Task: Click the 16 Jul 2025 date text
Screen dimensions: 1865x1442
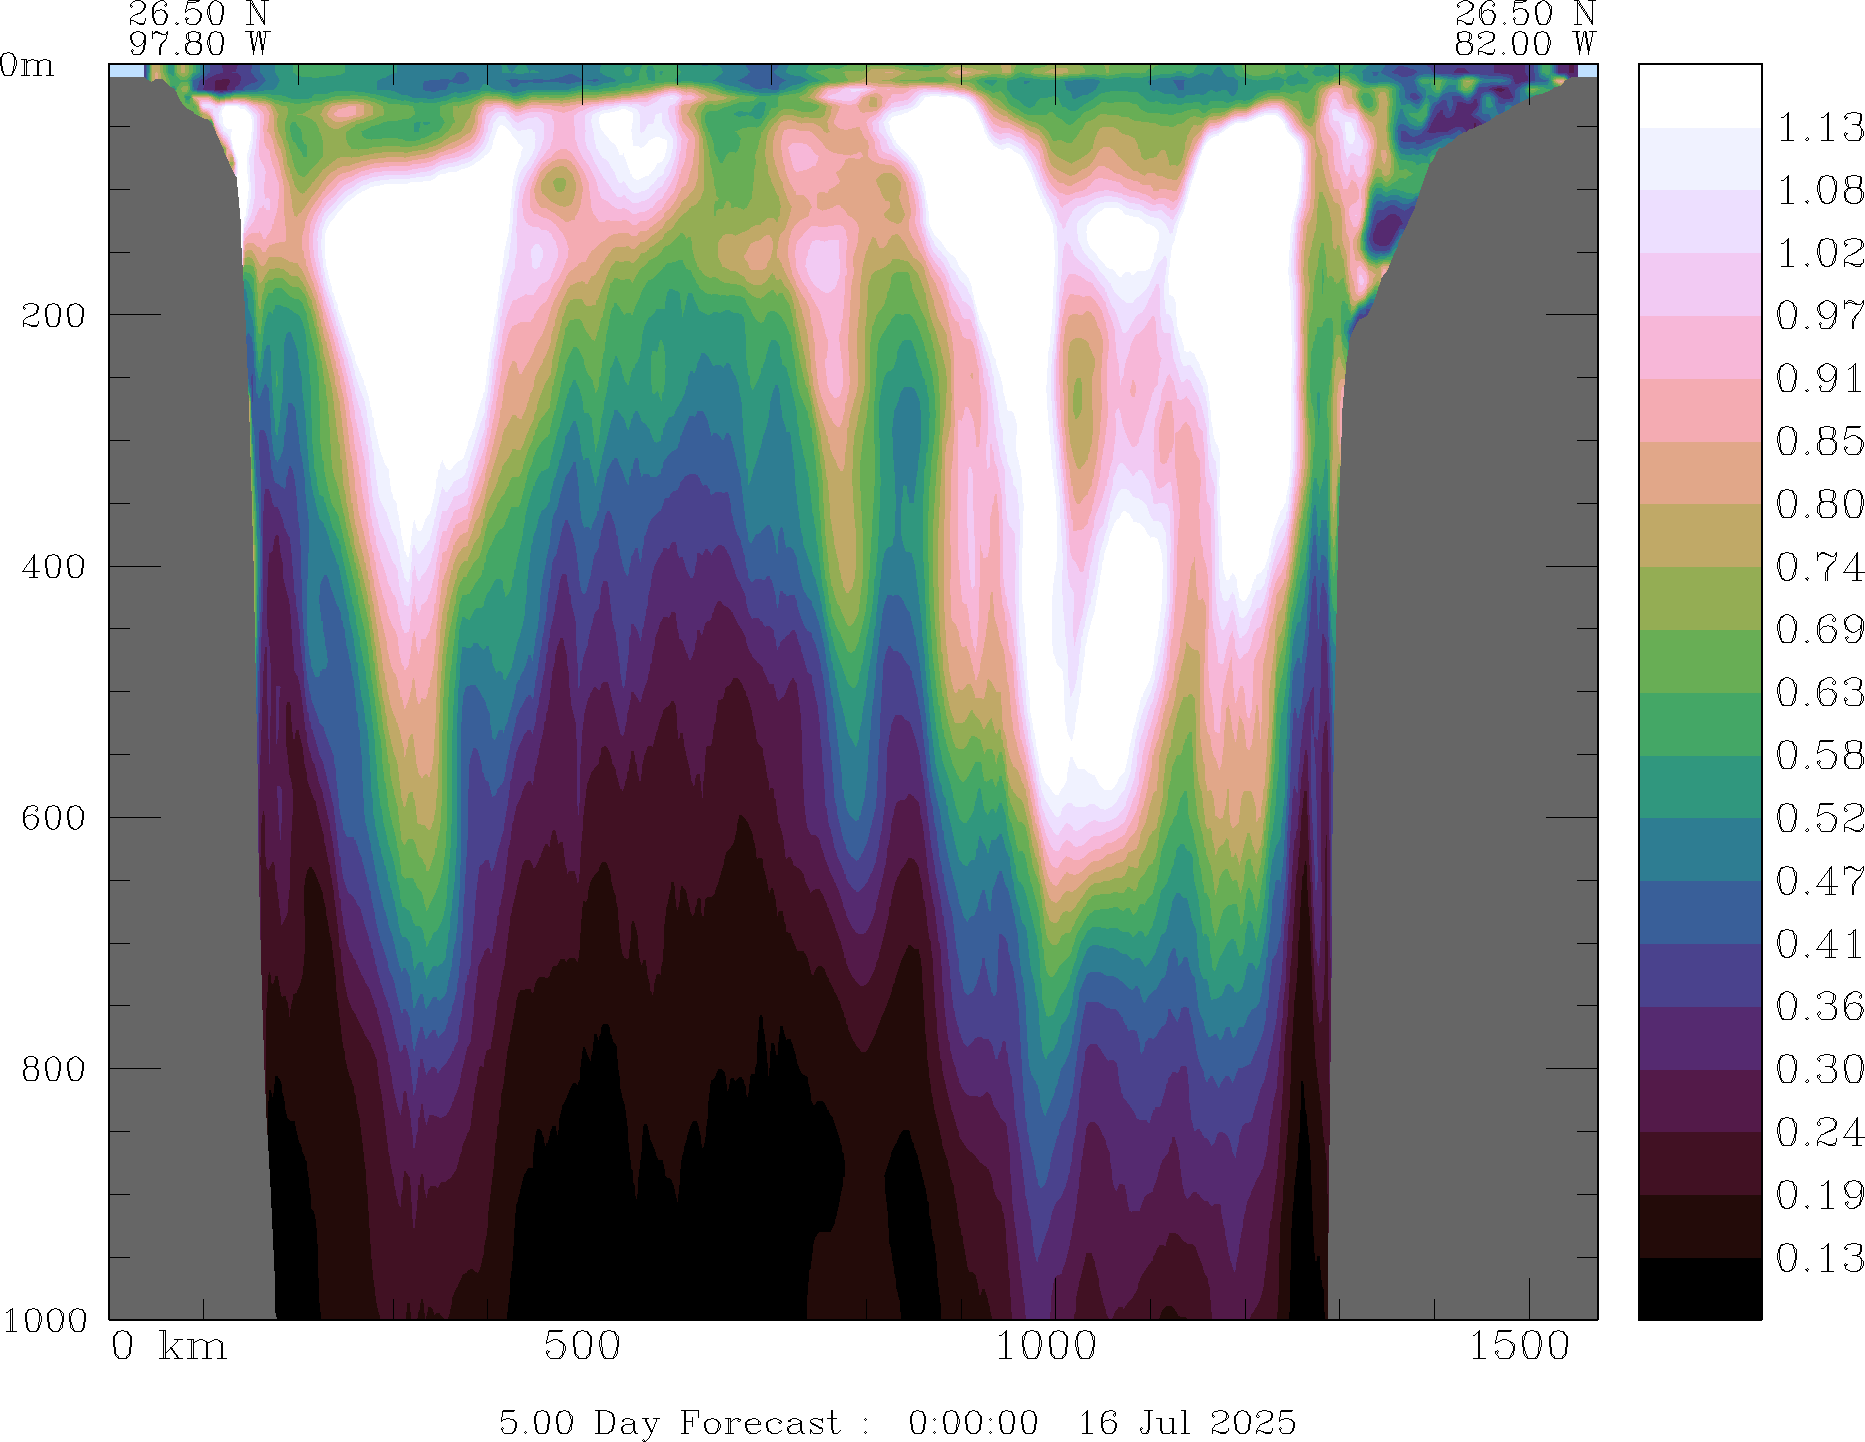Action: coord(1186,1422)
